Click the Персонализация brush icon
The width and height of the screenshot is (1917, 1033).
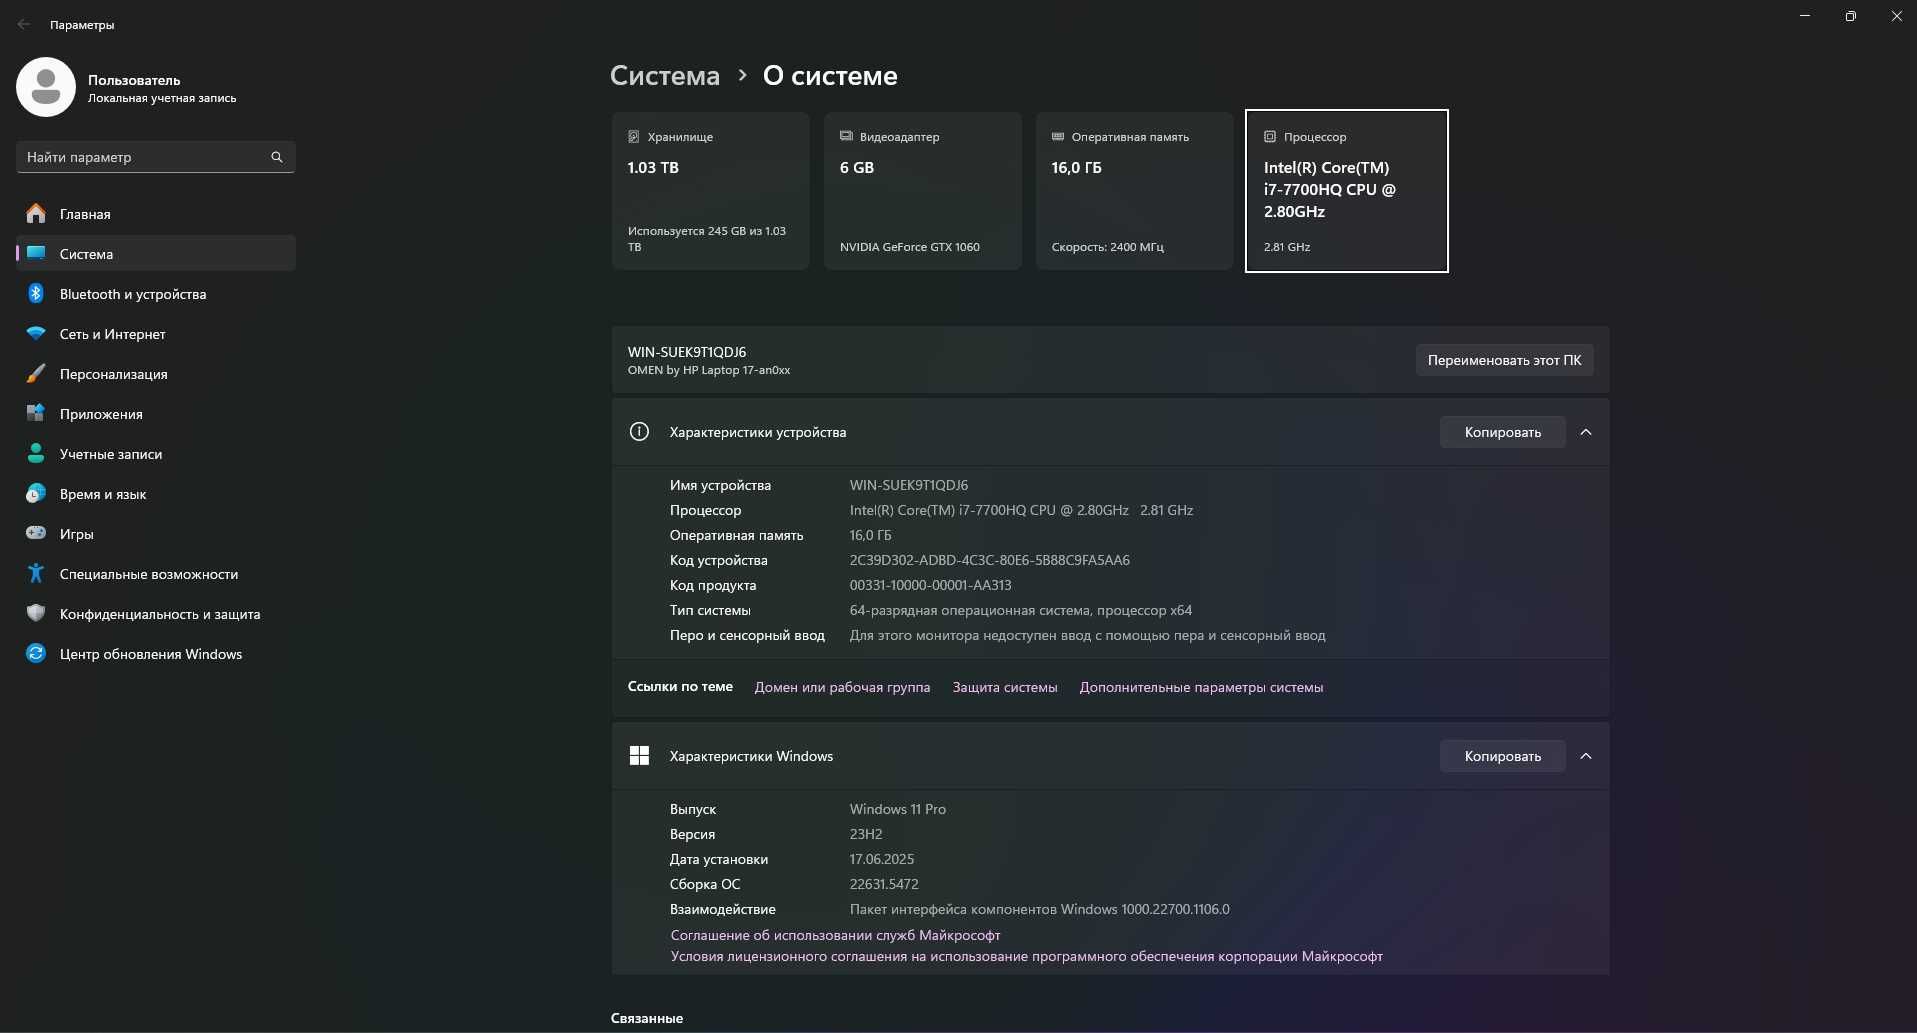36,373
